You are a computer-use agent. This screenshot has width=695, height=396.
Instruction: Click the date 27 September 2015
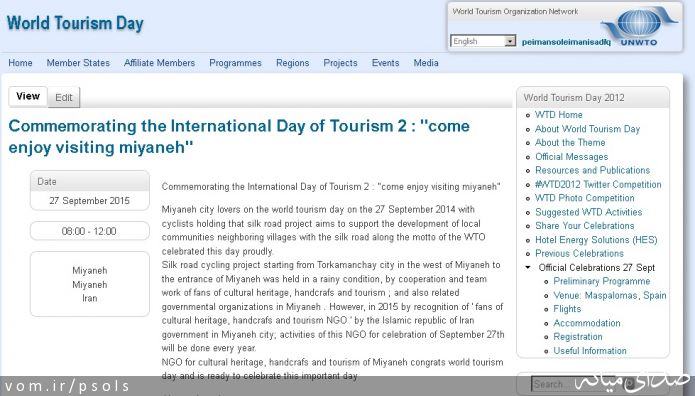90,200
